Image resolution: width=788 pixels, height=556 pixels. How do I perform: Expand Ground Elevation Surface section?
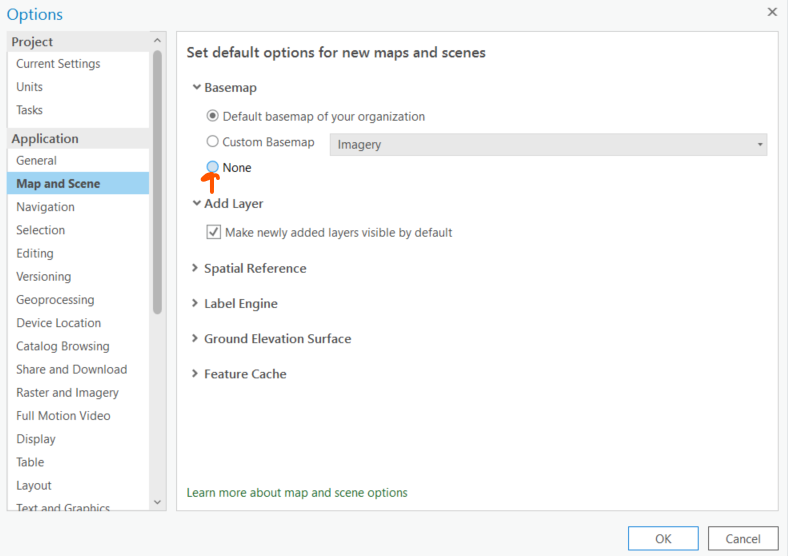tap(196, 339)
